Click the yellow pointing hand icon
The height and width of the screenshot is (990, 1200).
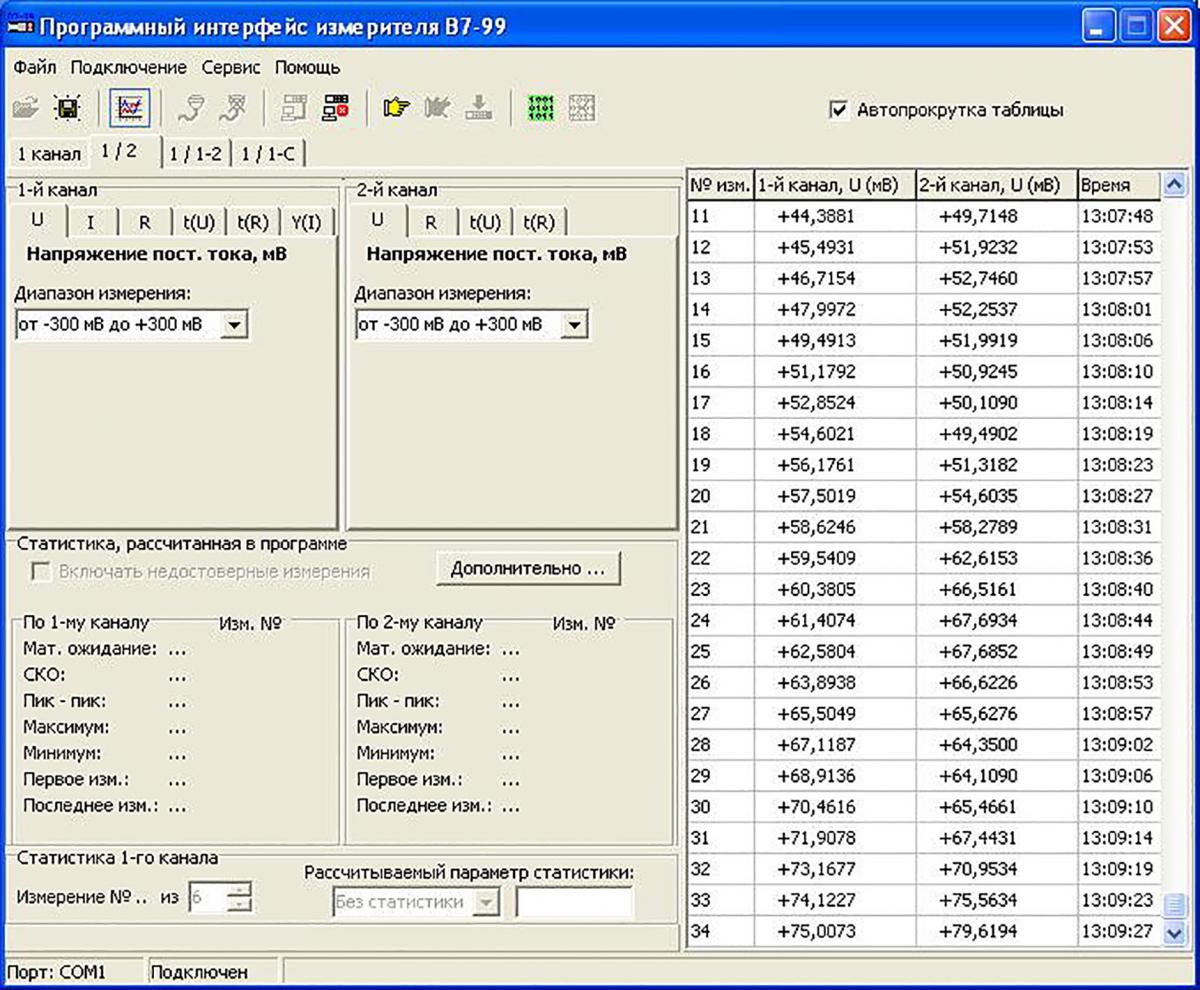[x=396, y=108]
